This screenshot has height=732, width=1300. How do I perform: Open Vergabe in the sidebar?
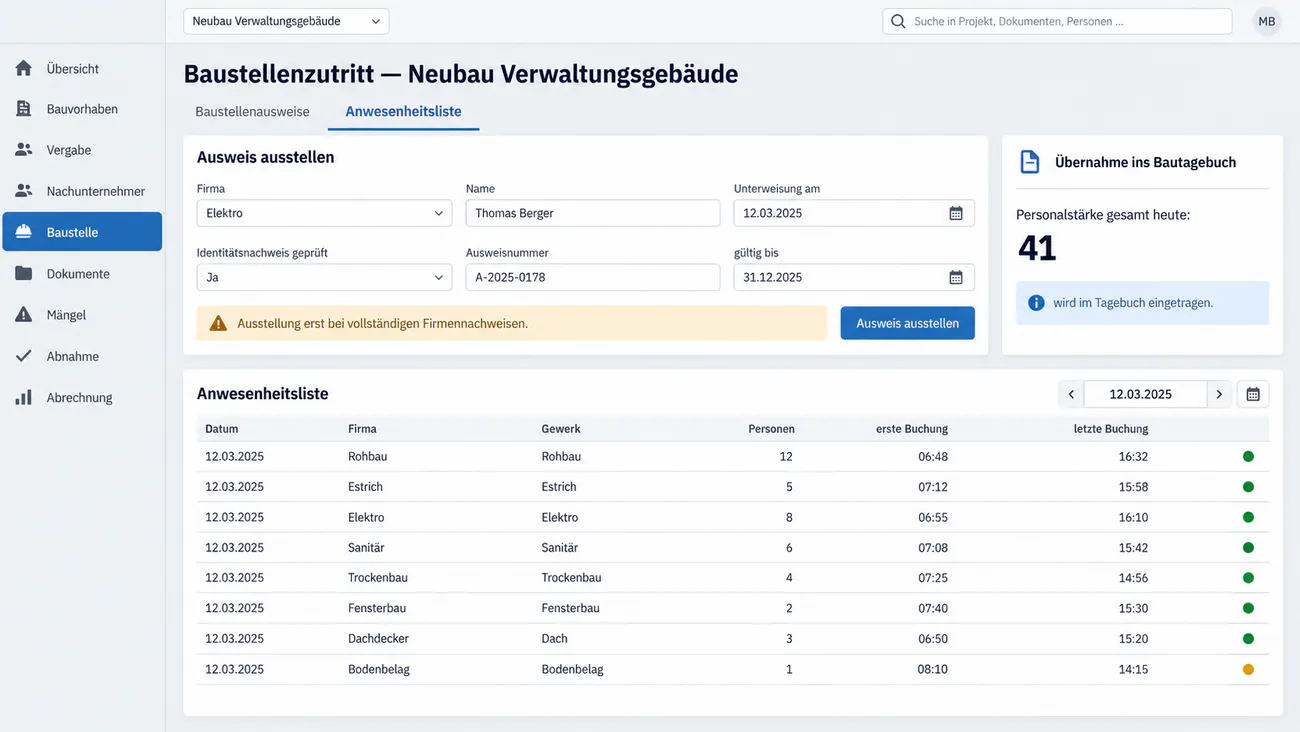82,150
